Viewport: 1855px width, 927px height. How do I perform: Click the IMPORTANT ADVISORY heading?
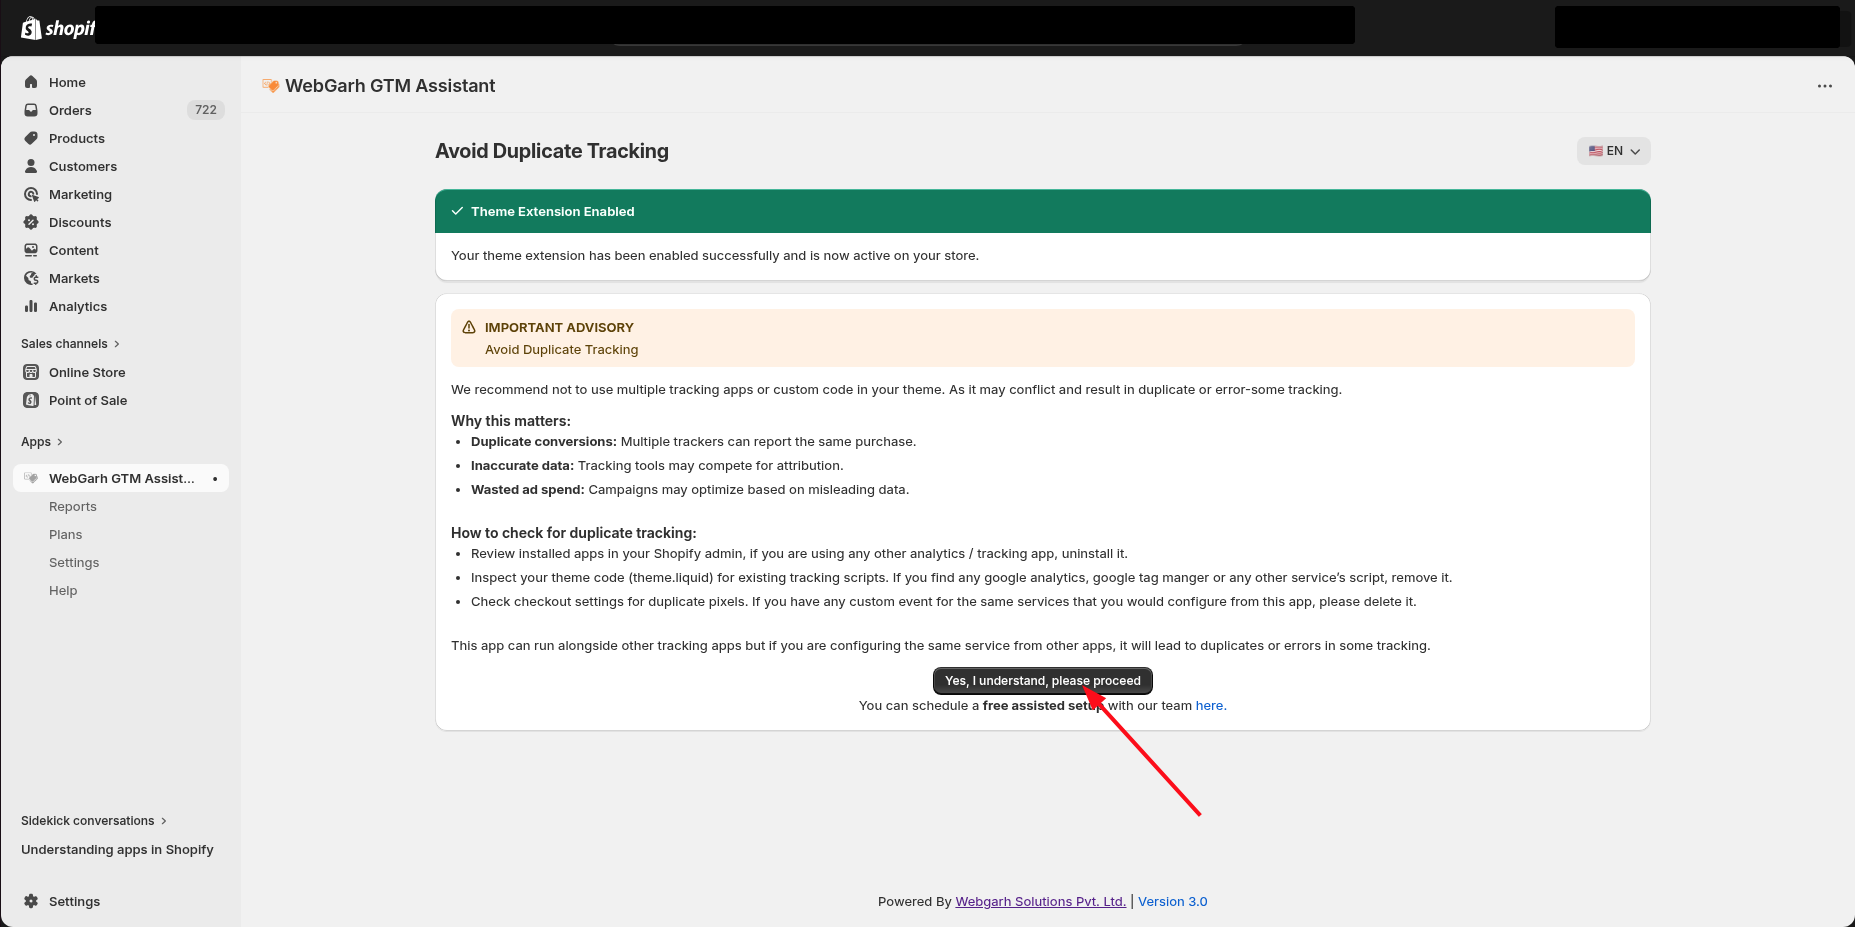point(559,327)
